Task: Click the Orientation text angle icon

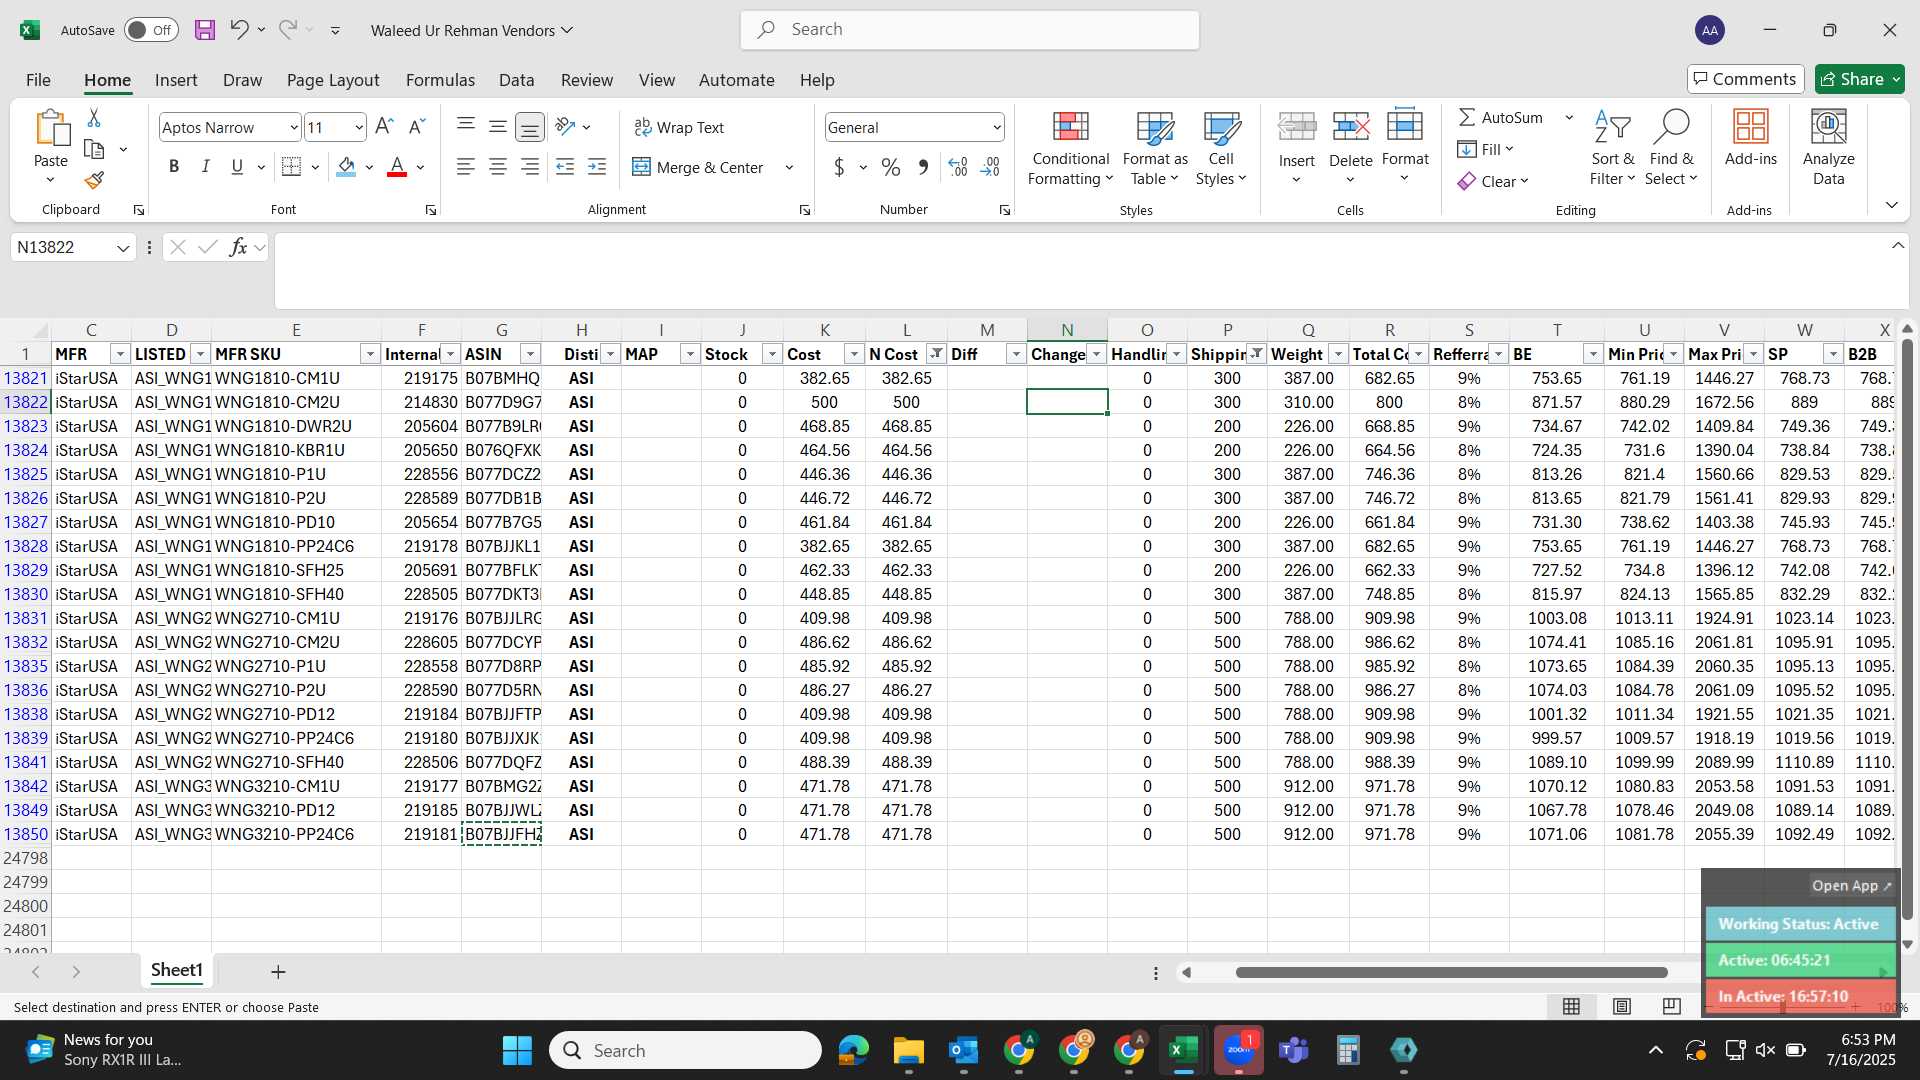Action: [x=565, y=127]
